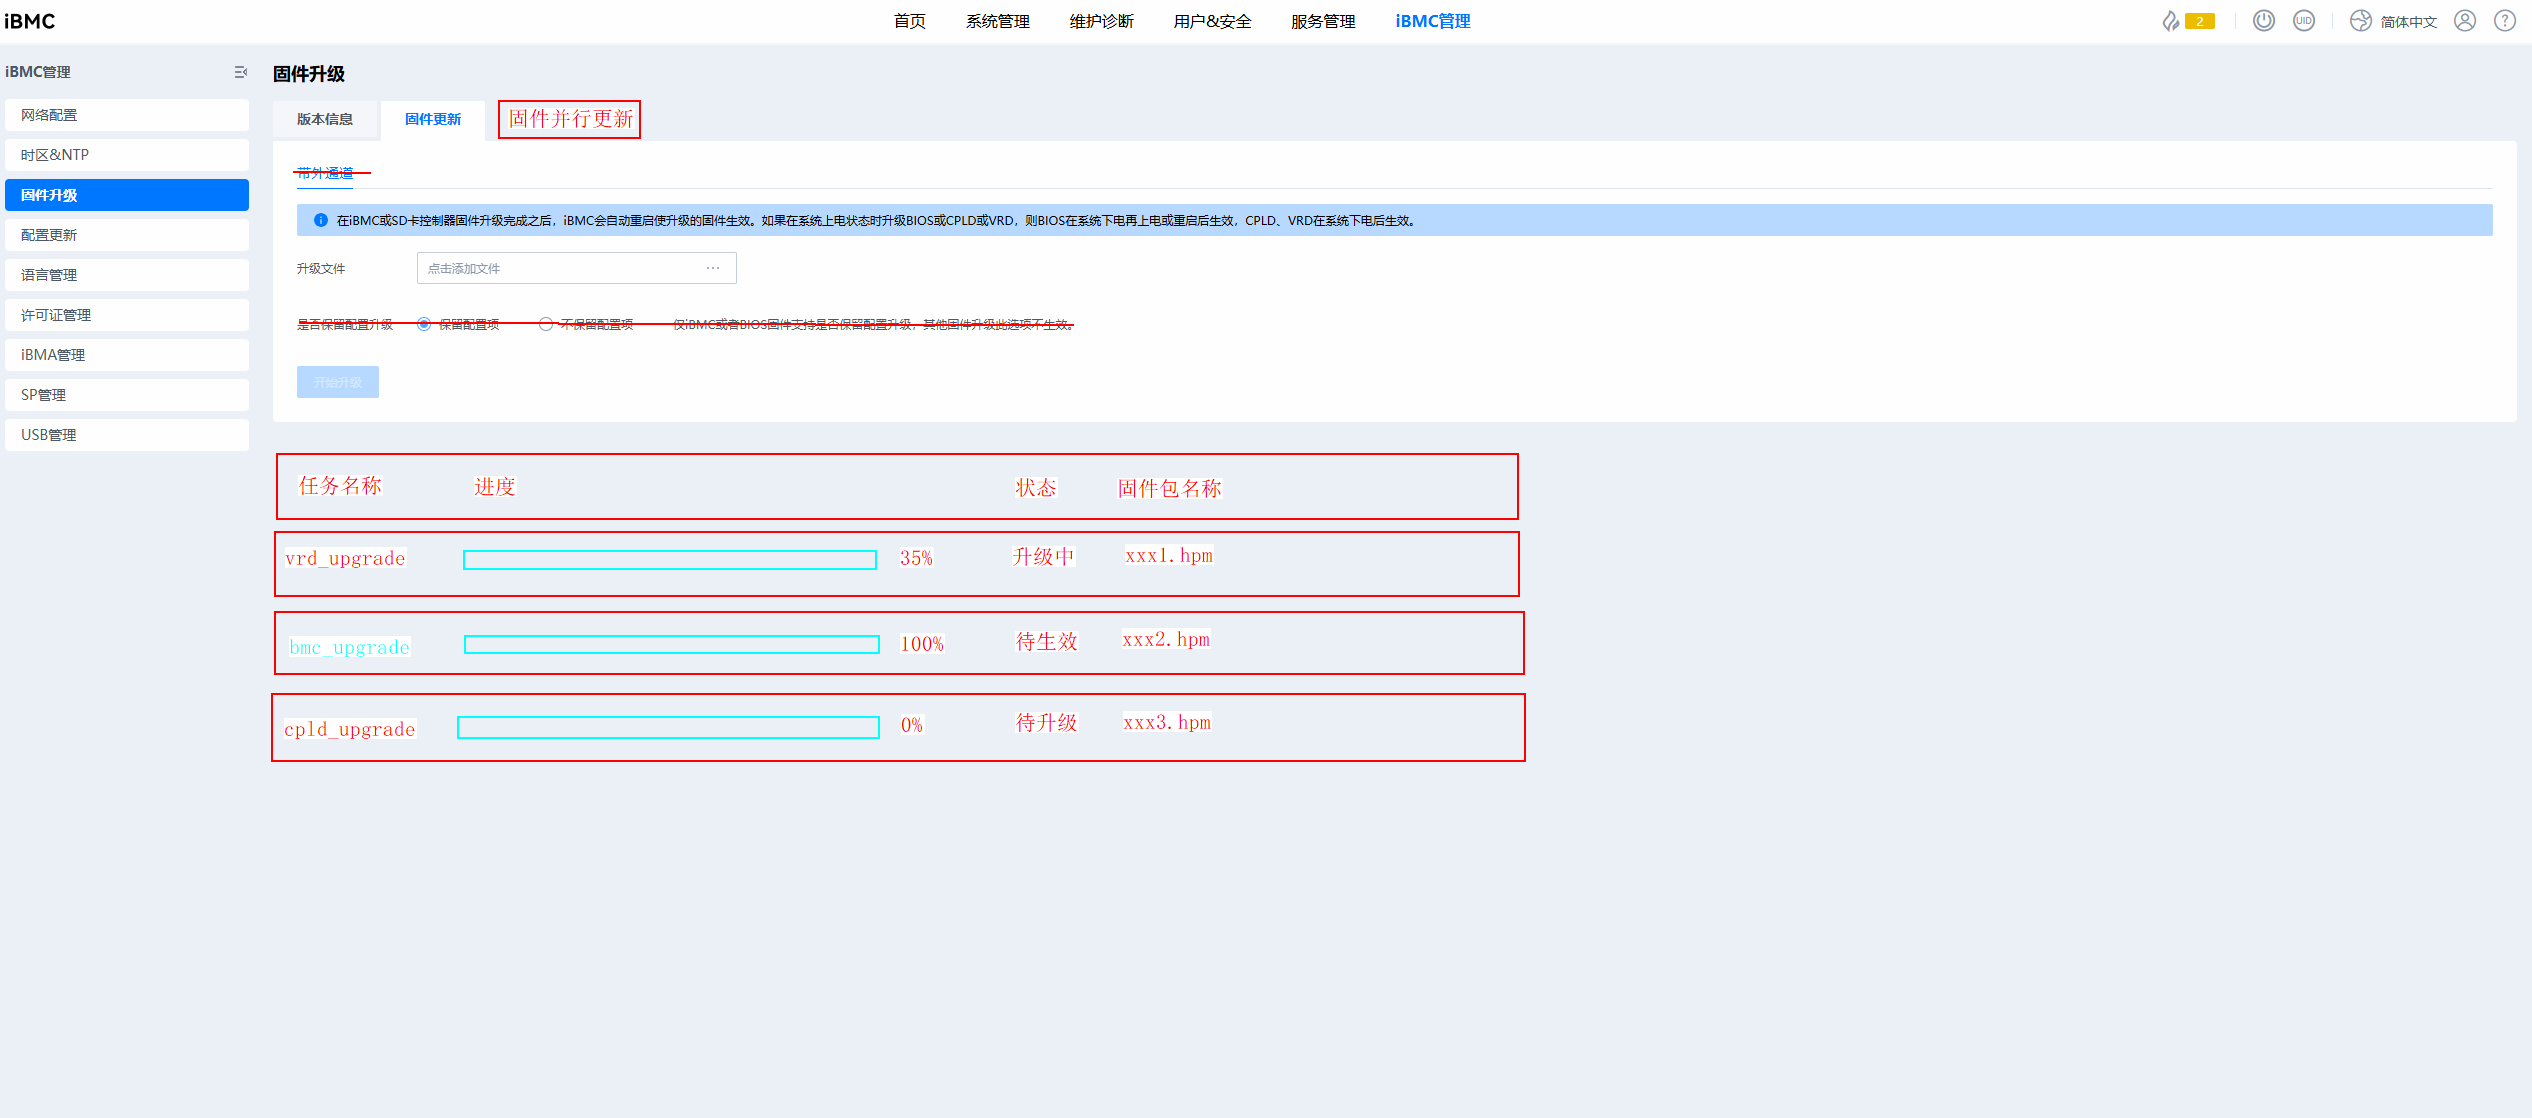The image size is (2532, 1118).
Task: Select the 不保留配置项 radio button
Action: (546, 324)
